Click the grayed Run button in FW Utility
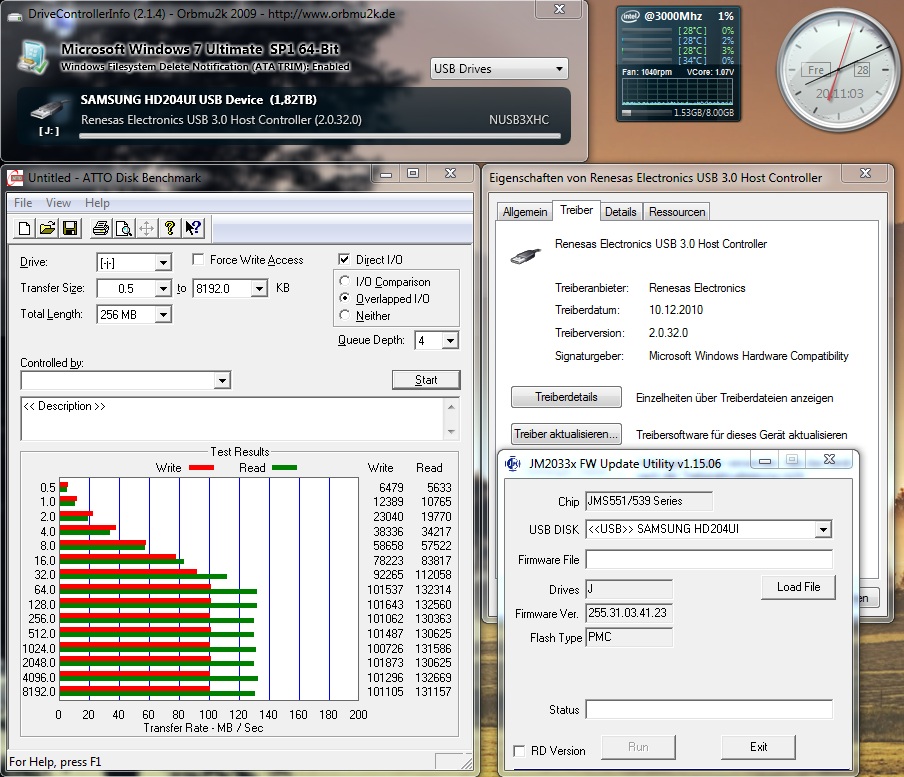 [638, 747]
